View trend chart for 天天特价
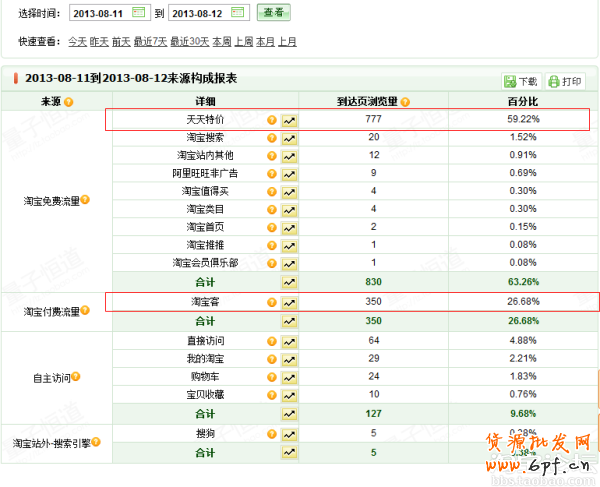Viewport: 600px width, 487px height. click(x=289, y=121)
